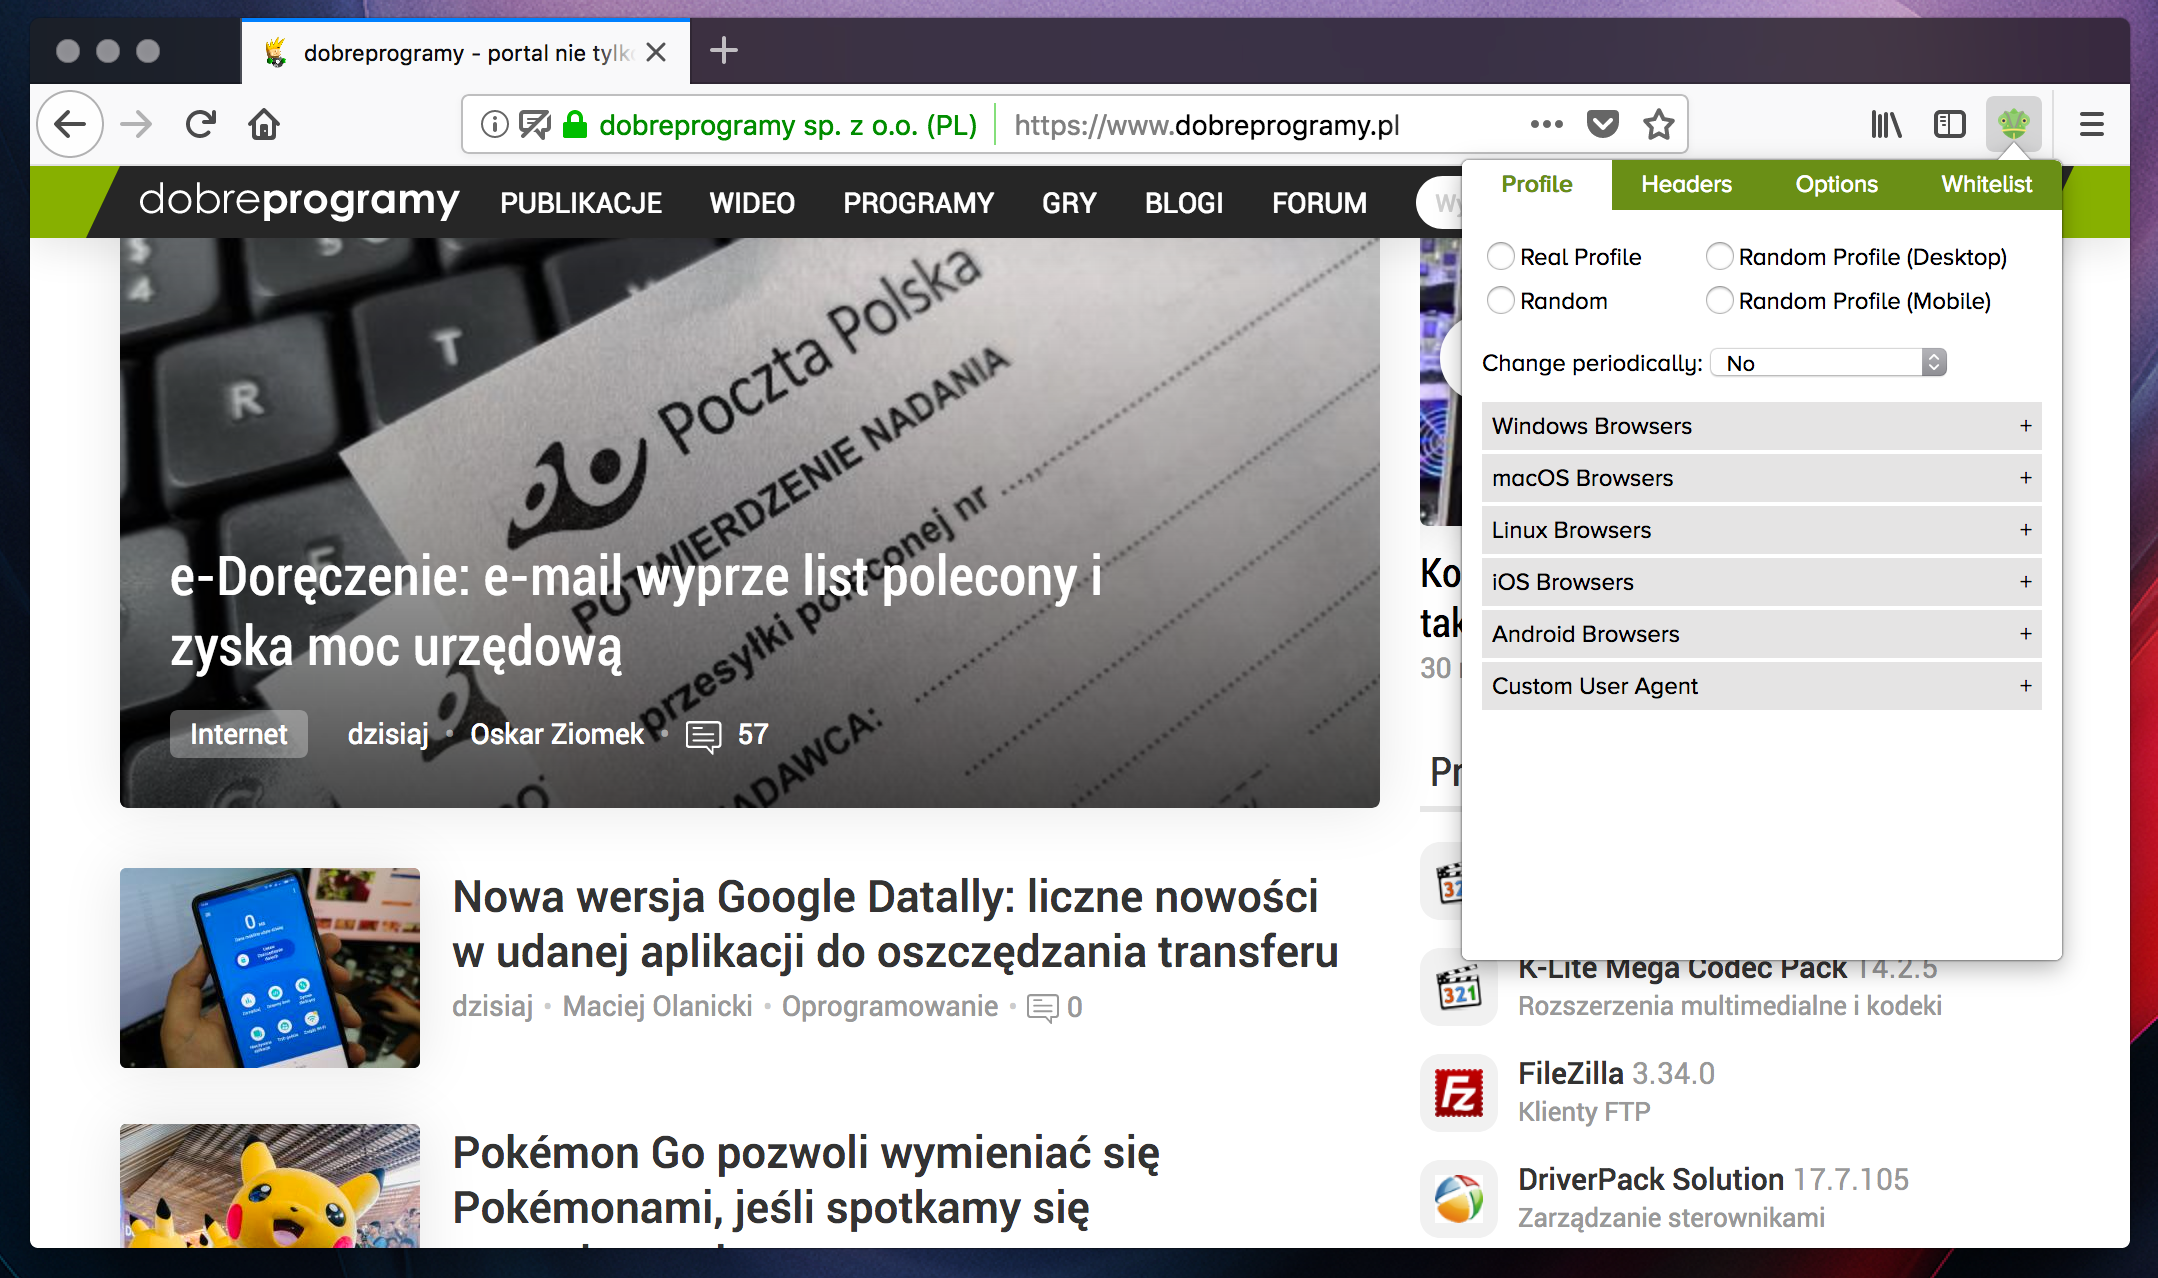
Task: Open FORUM site menu
Action: [1319, 203]
